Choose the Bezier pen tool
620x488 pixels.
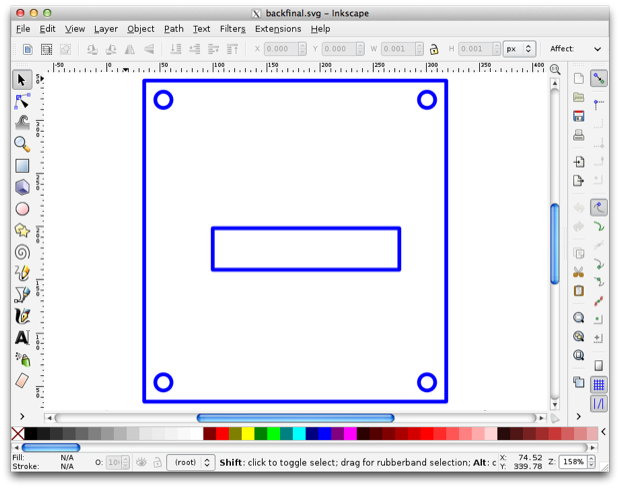(22, 295)
